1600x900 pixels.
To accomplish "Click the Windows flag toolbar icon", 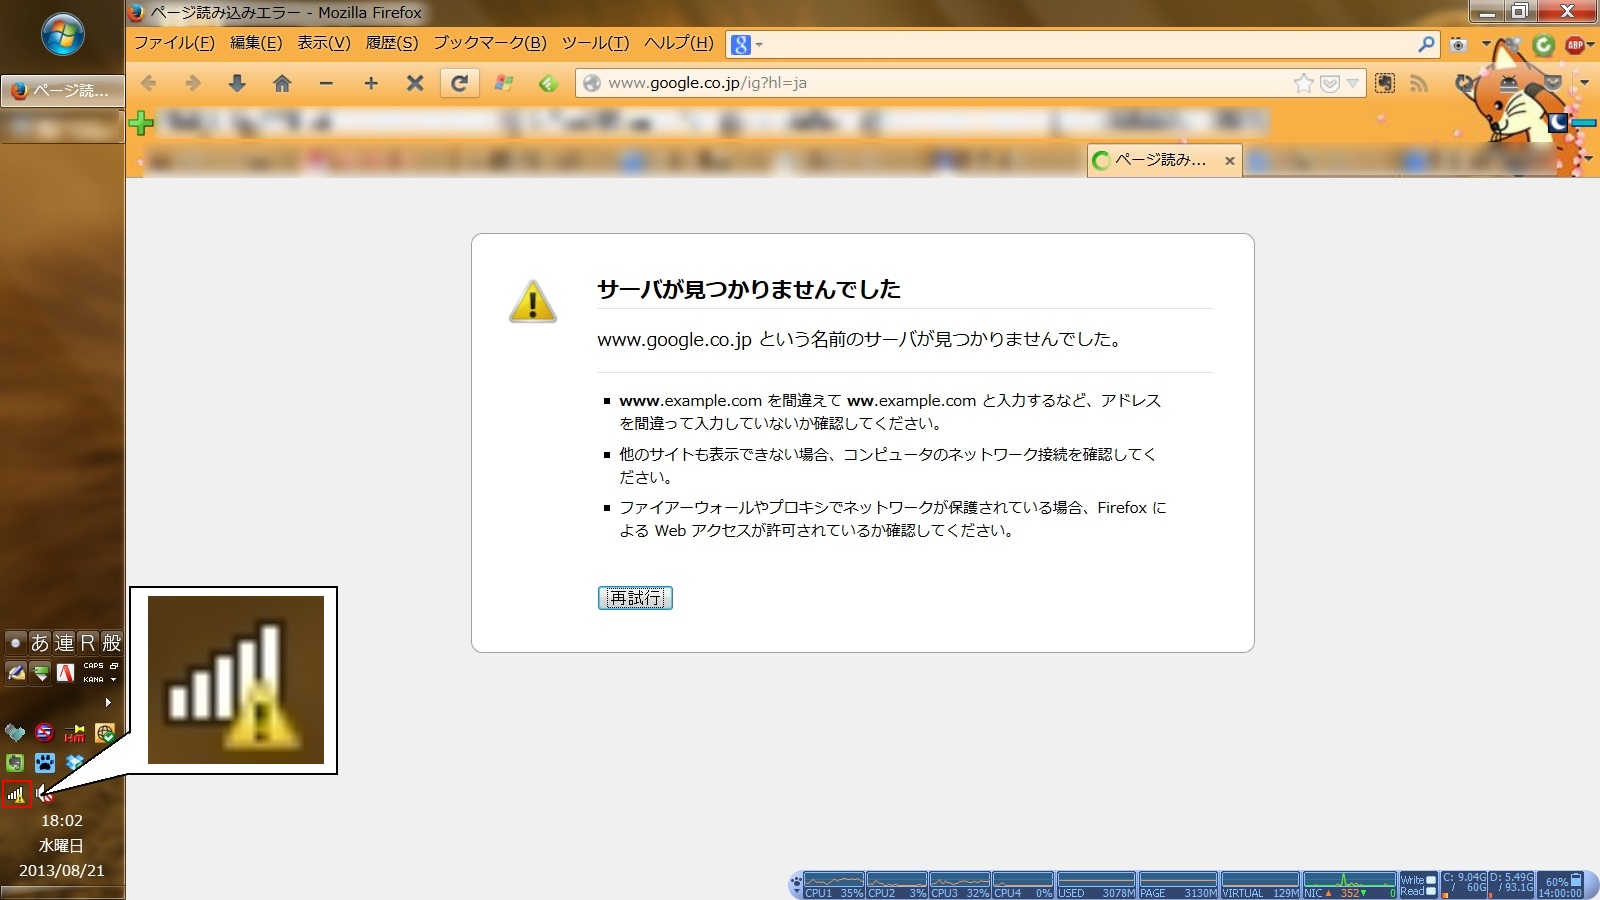I will coord(504,83).
